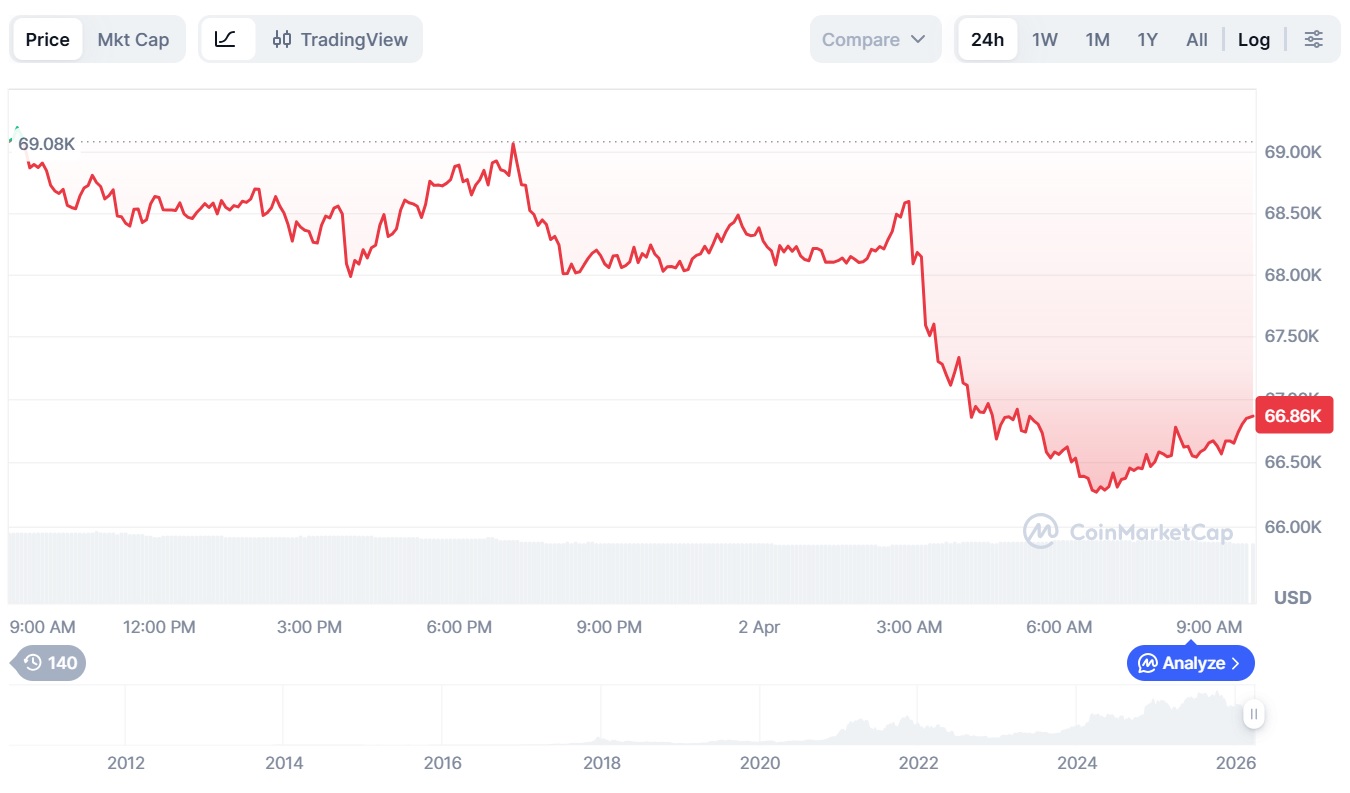The image size is (1350, 793).
Task: Click the history clock icon badge
Action: point(33,662)
